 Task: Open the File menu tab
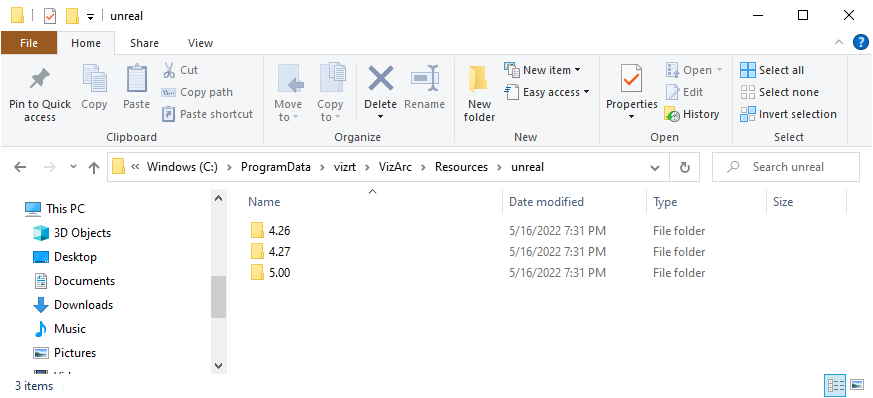[29, 43]
